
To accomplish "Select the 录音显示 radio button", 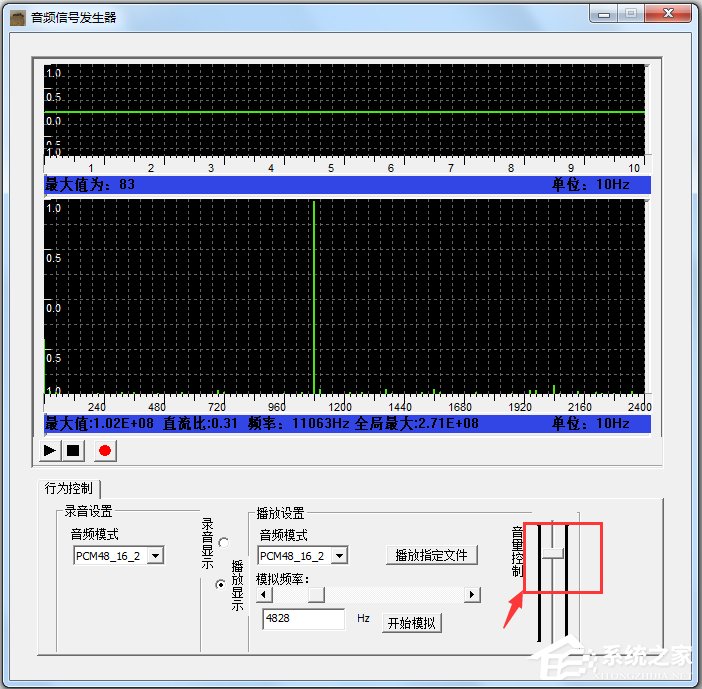I will [x=222, y=541].
